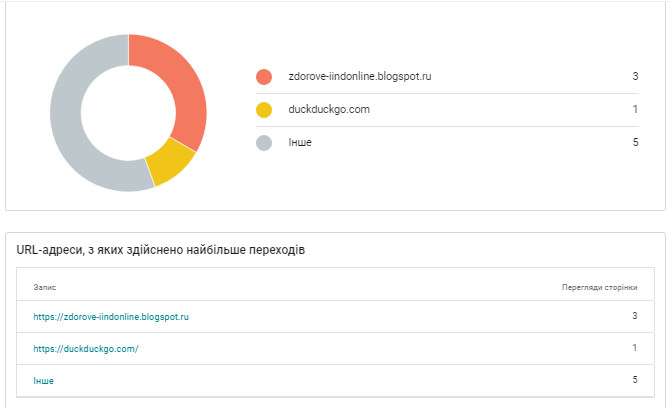Click the yellow duckduckgo.com legend dot
Viewport: 670px width, 408px height.
coord(264,110)
